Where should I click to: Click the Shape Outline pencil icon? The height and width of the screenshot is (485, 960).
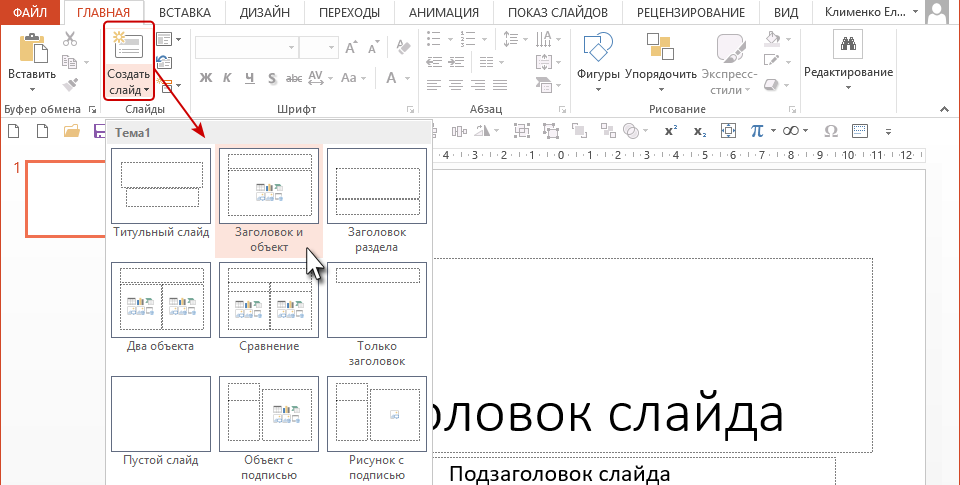(x=772, y=61)
